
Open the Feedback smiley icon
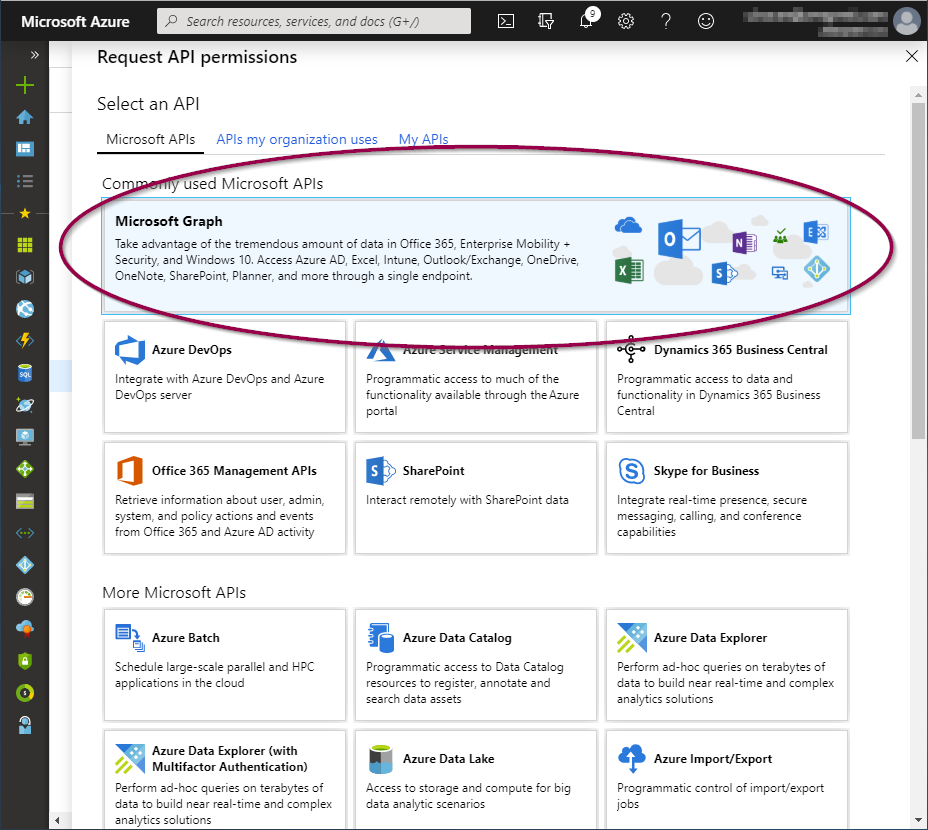(705, 21)
